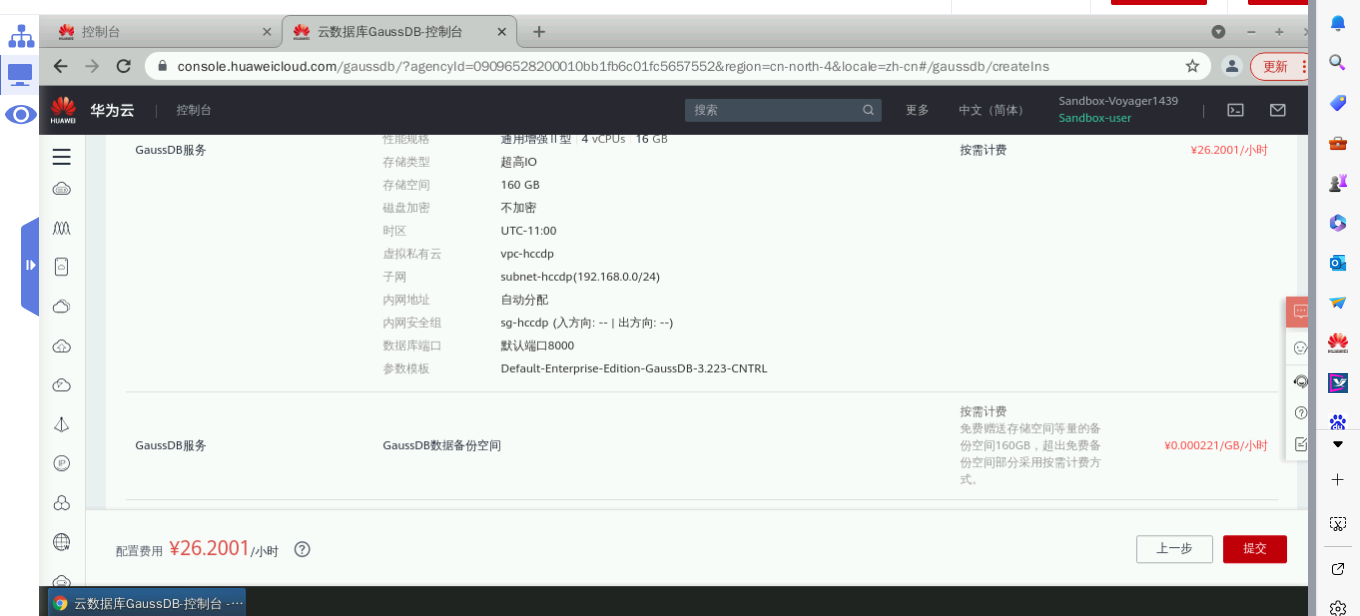This screenshot has width=1360, height=616.
Task: Open the notifications bell in Edge sidebar
Action: [1338, 23]
